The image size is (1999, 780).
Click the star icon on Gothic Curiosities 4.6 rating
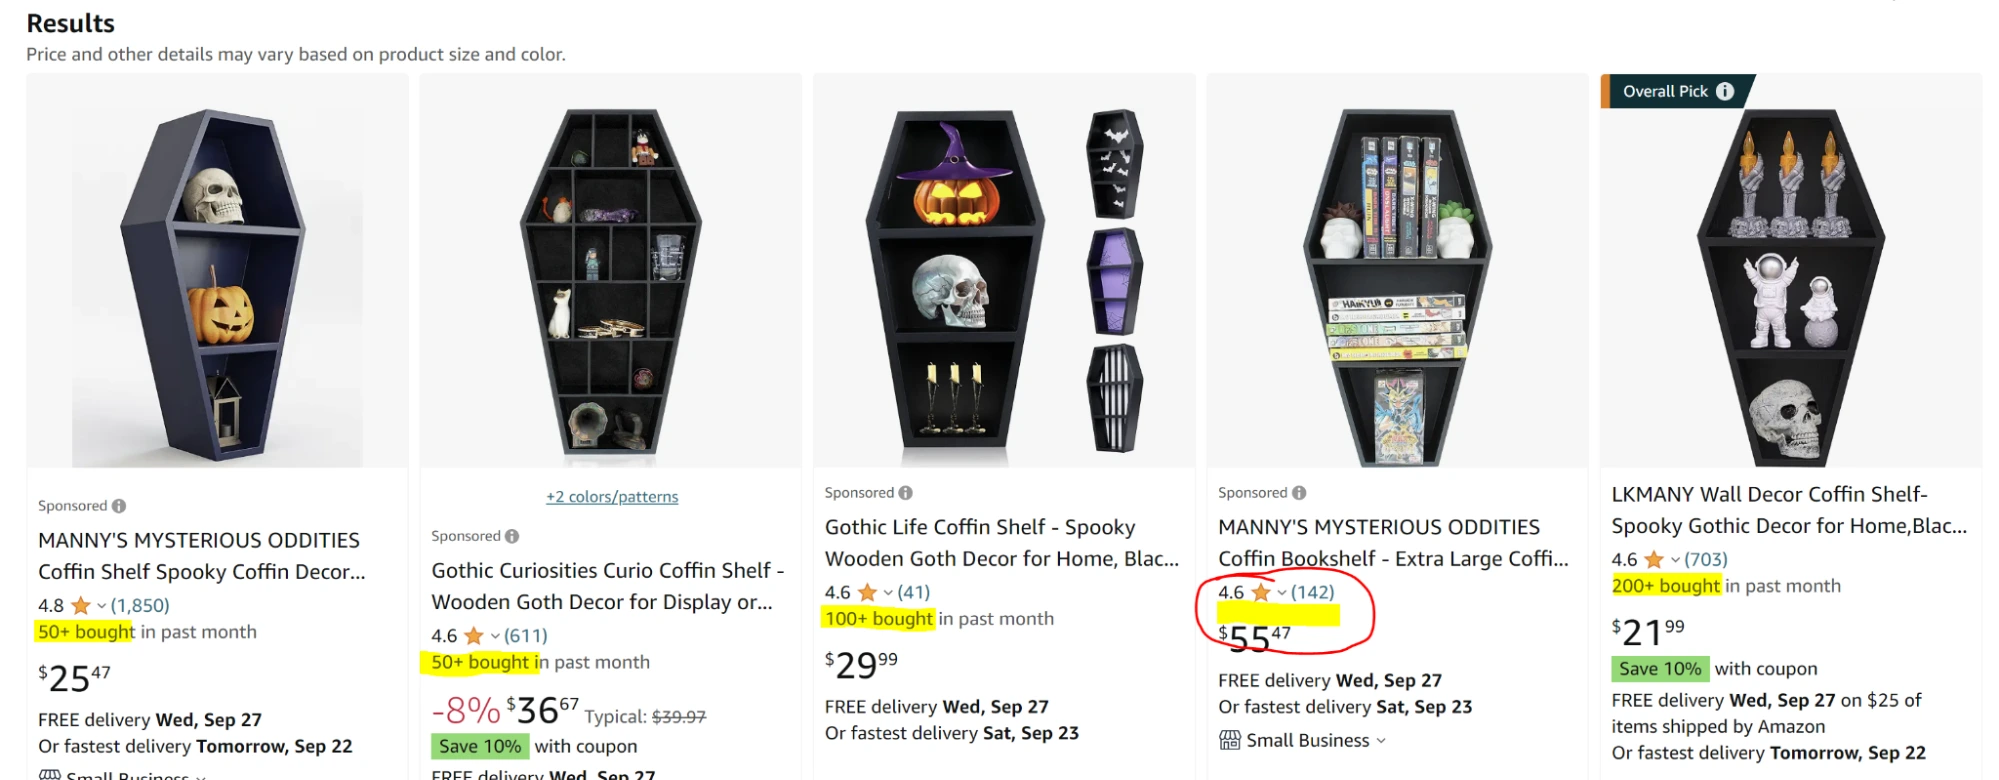(x=473, y=634)
